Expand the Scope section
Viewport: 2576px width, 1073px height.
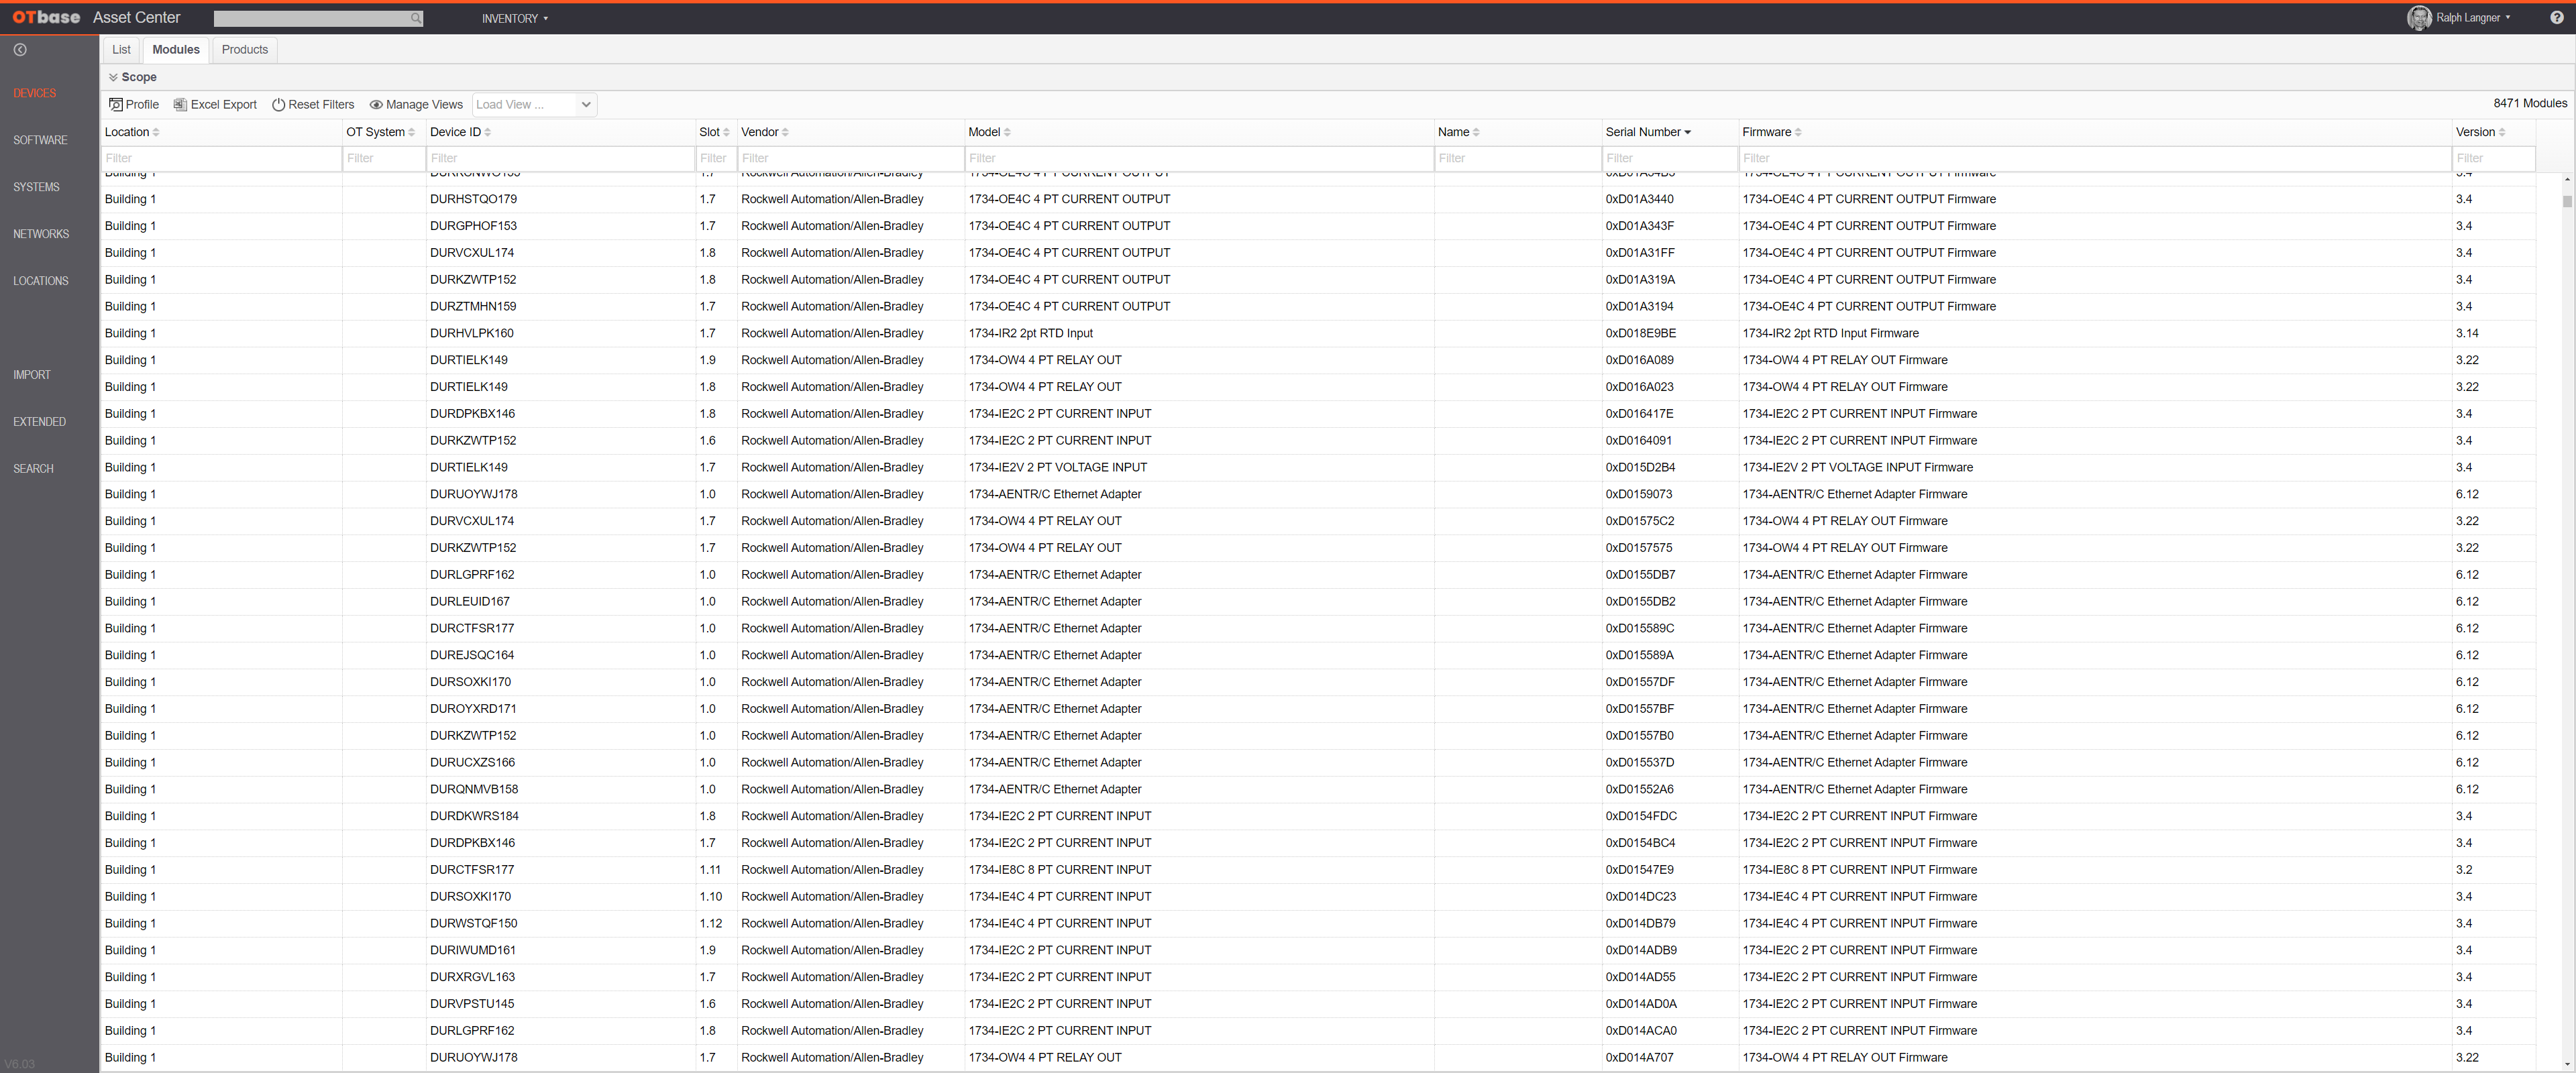click(x=132, y=77)
